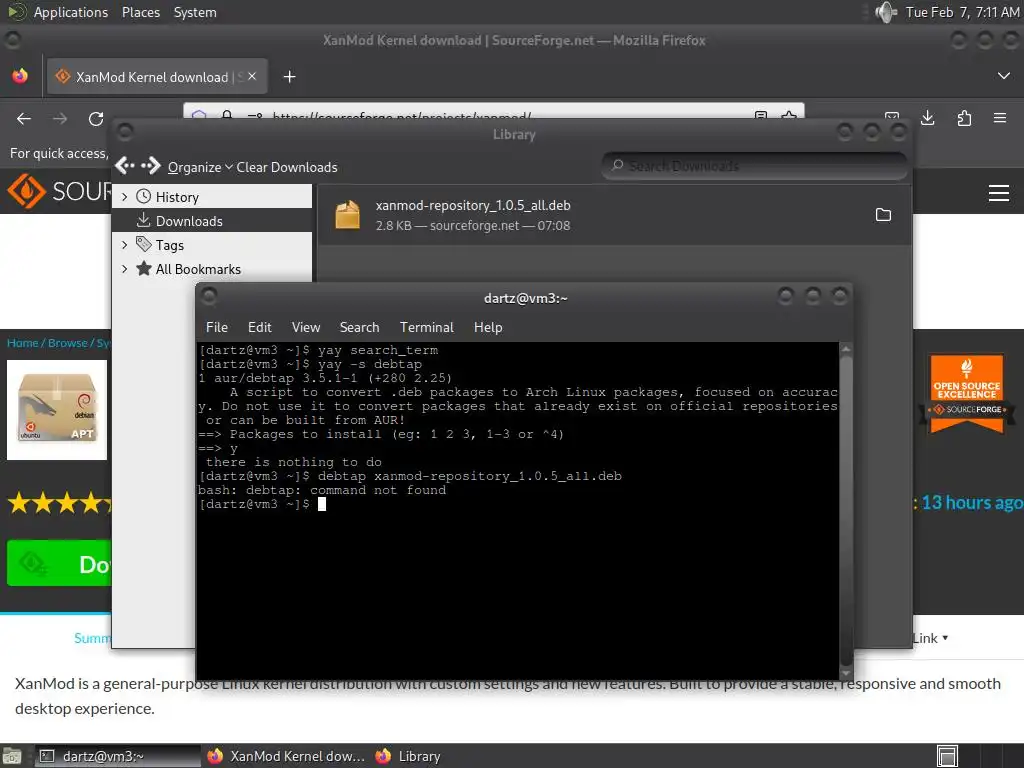Image resolution: width=1024 pixels, height=768 pixels.
Task: Click the Library window menu button
Action: coord(125,133)
